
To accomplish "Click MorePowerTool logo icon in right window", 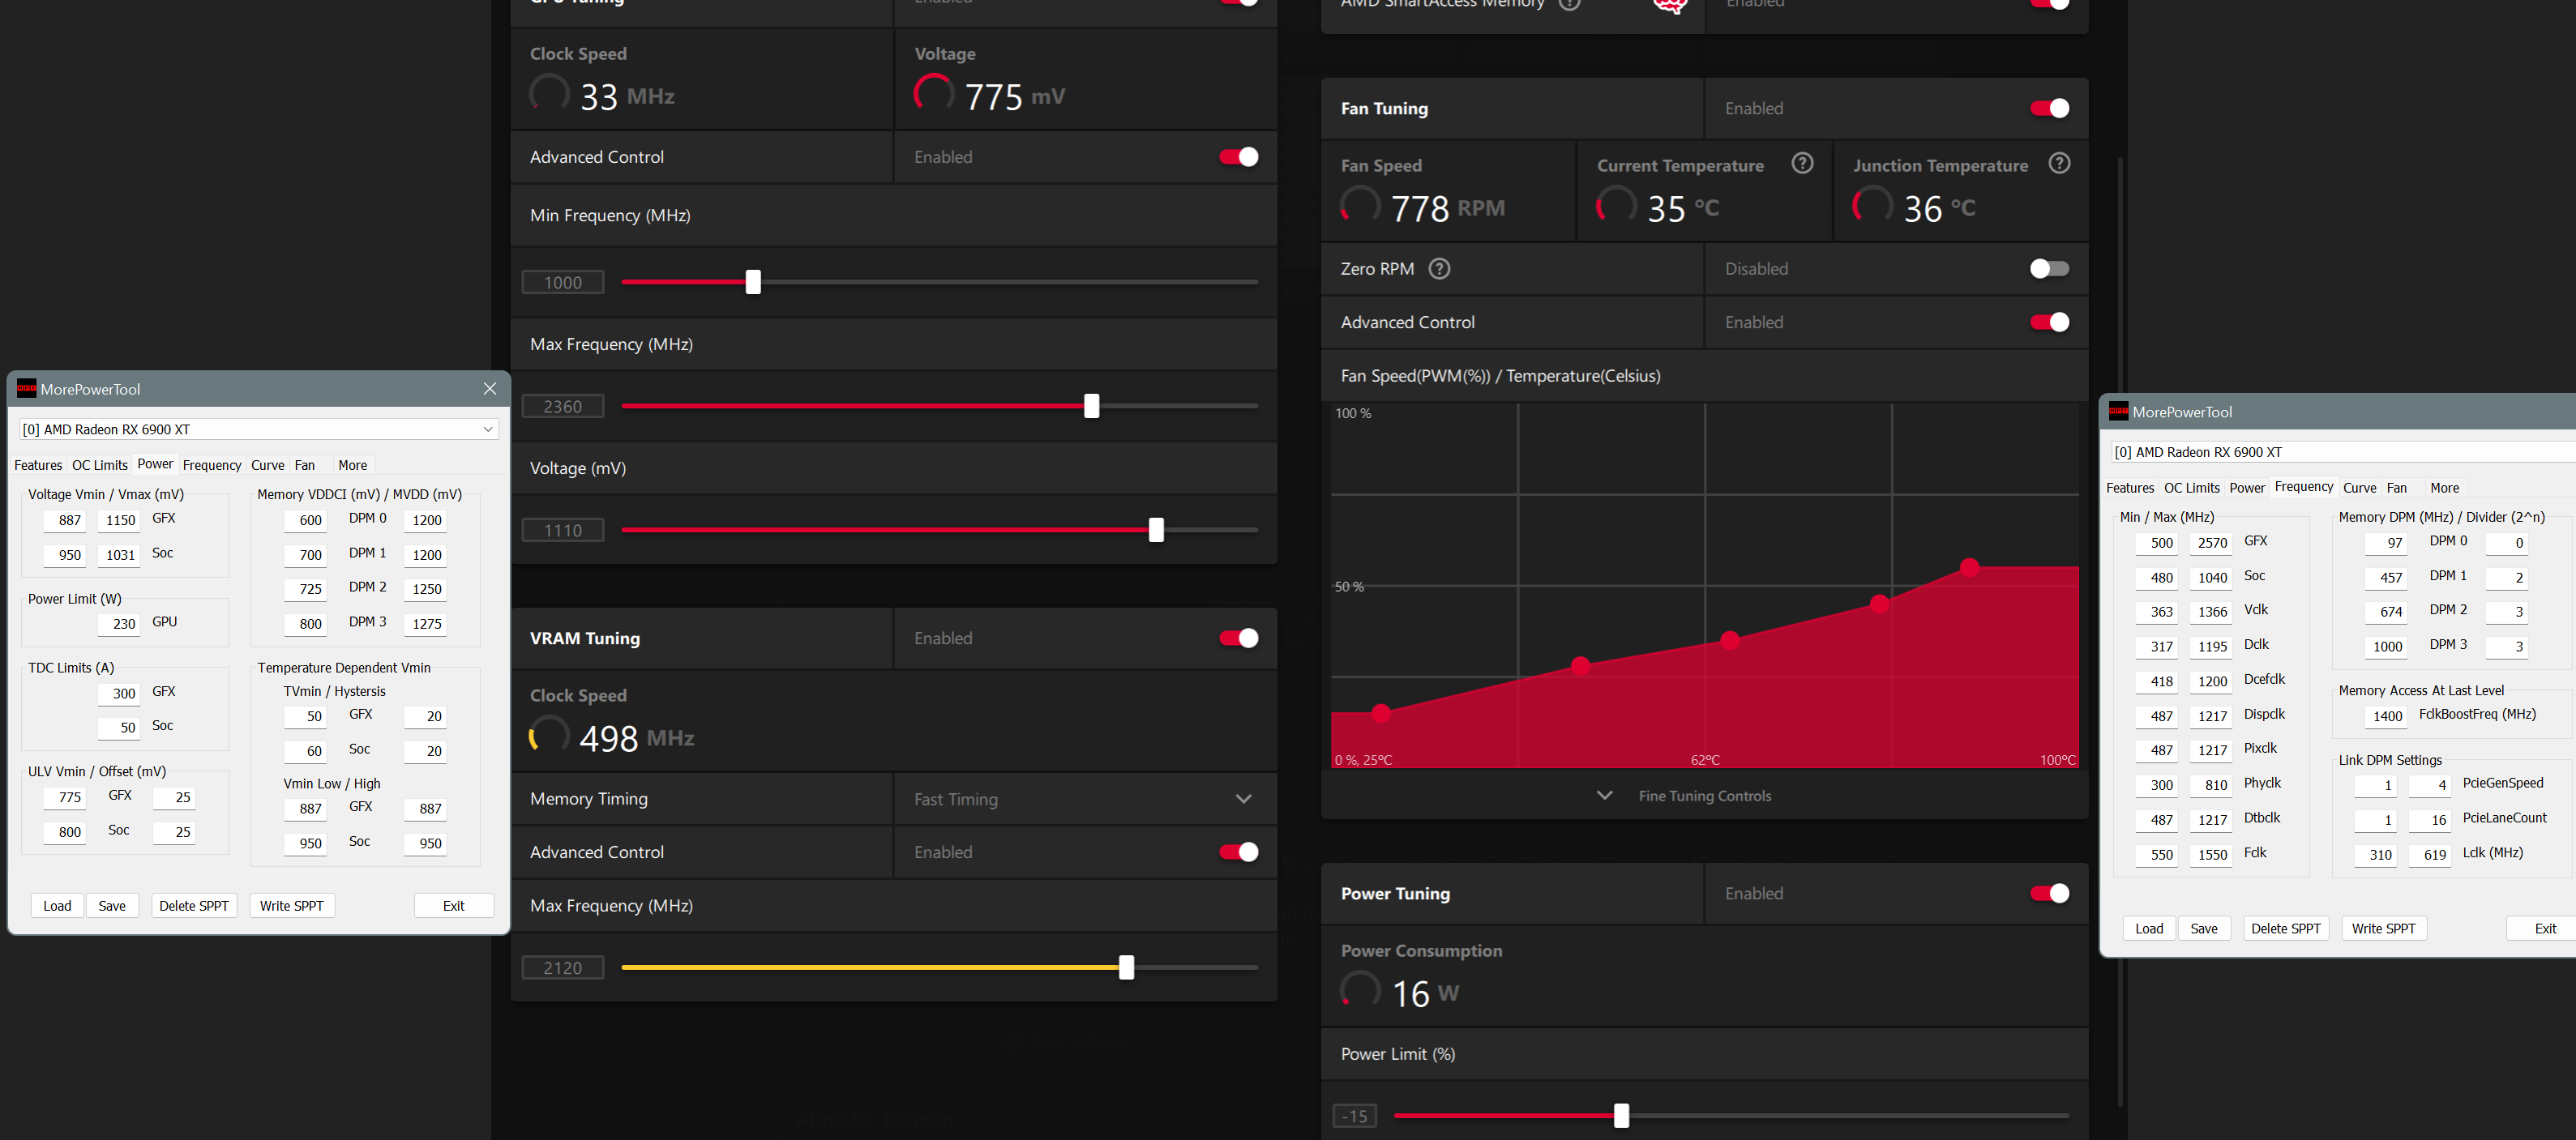I will [2118, 411].
